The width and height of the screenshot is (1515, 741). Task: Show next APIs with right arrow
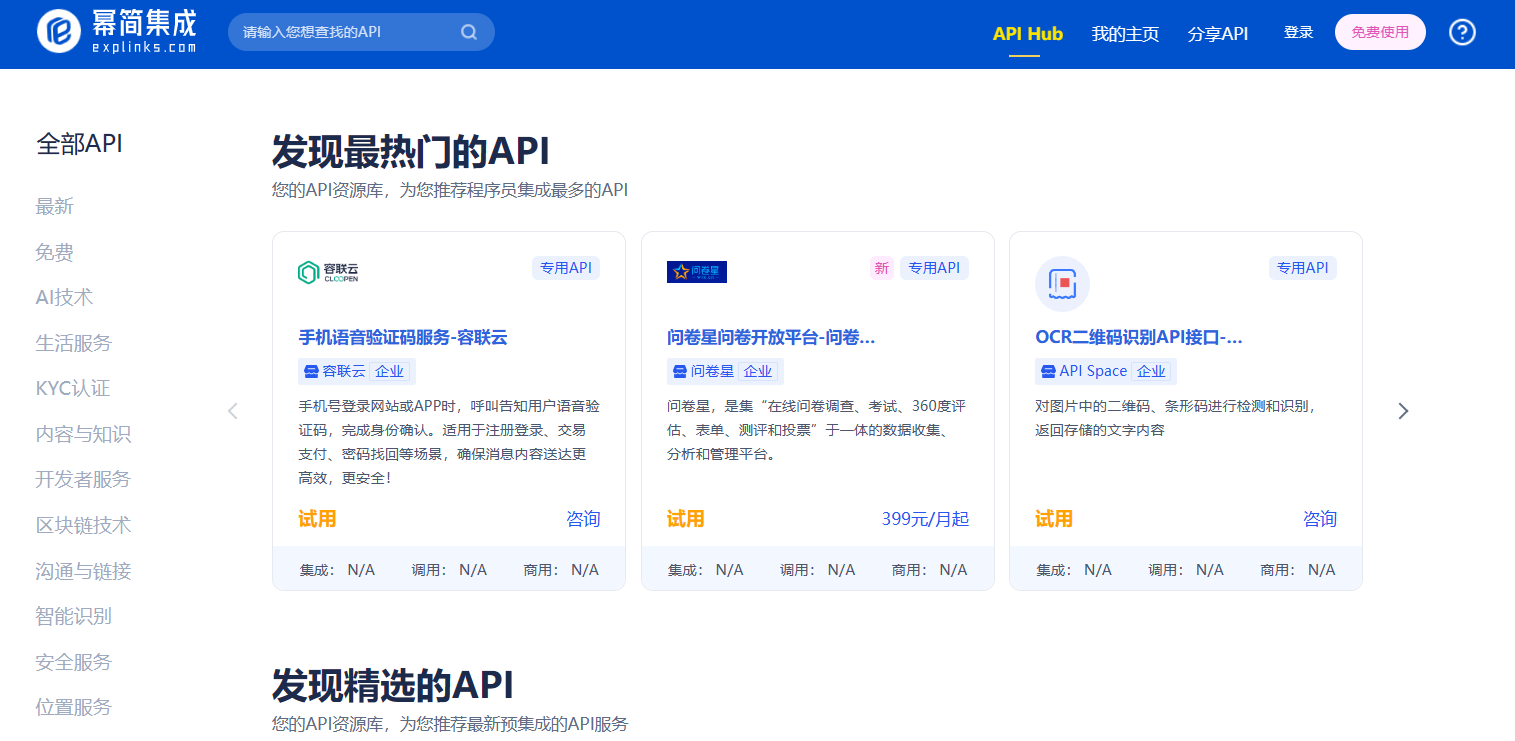point(1403,411)
